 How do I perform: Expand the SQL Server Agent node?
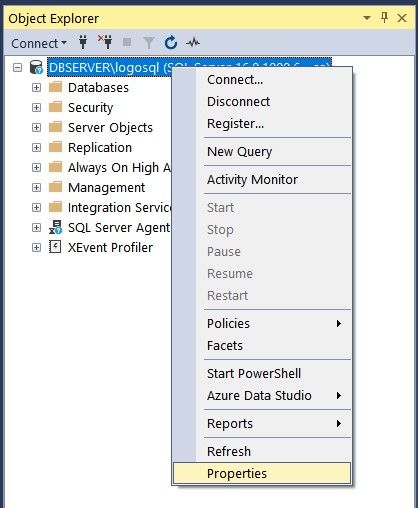click(x=36, y=228)
